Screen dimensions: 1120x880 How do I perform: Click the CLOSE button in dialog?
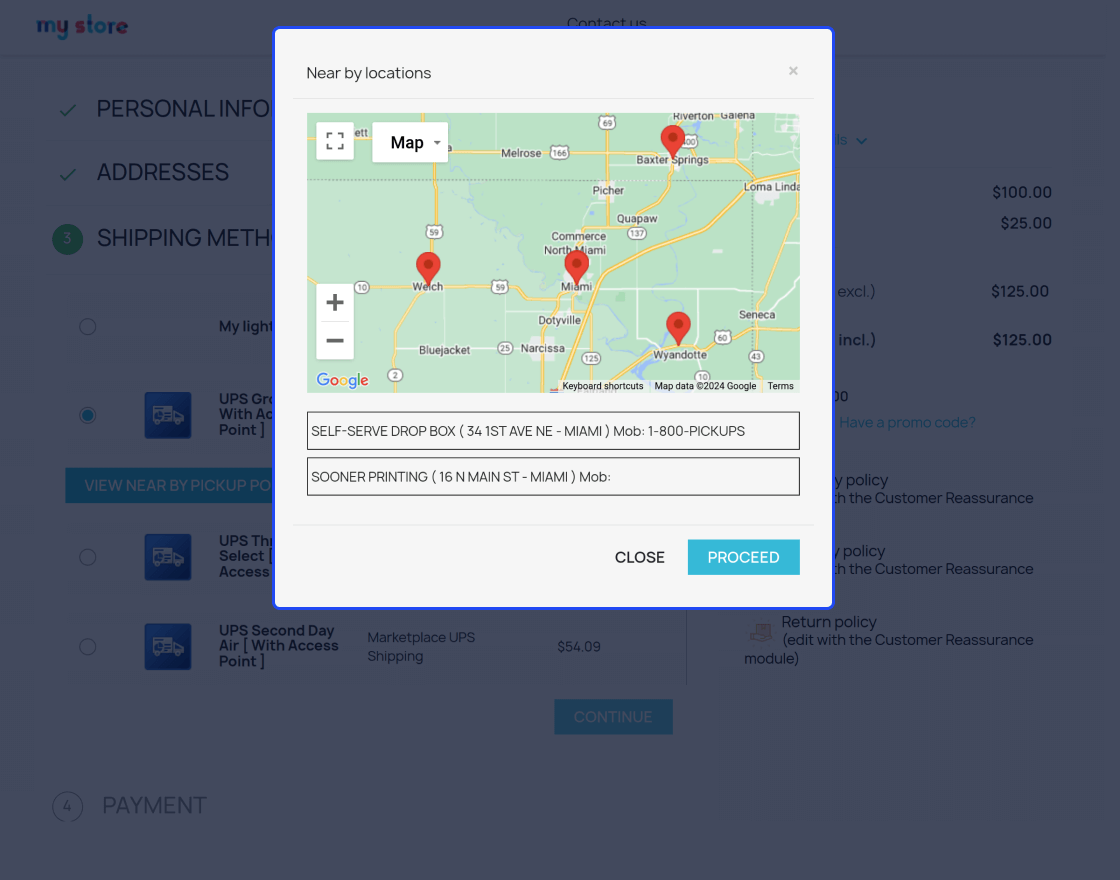click(x=639, y=557)
